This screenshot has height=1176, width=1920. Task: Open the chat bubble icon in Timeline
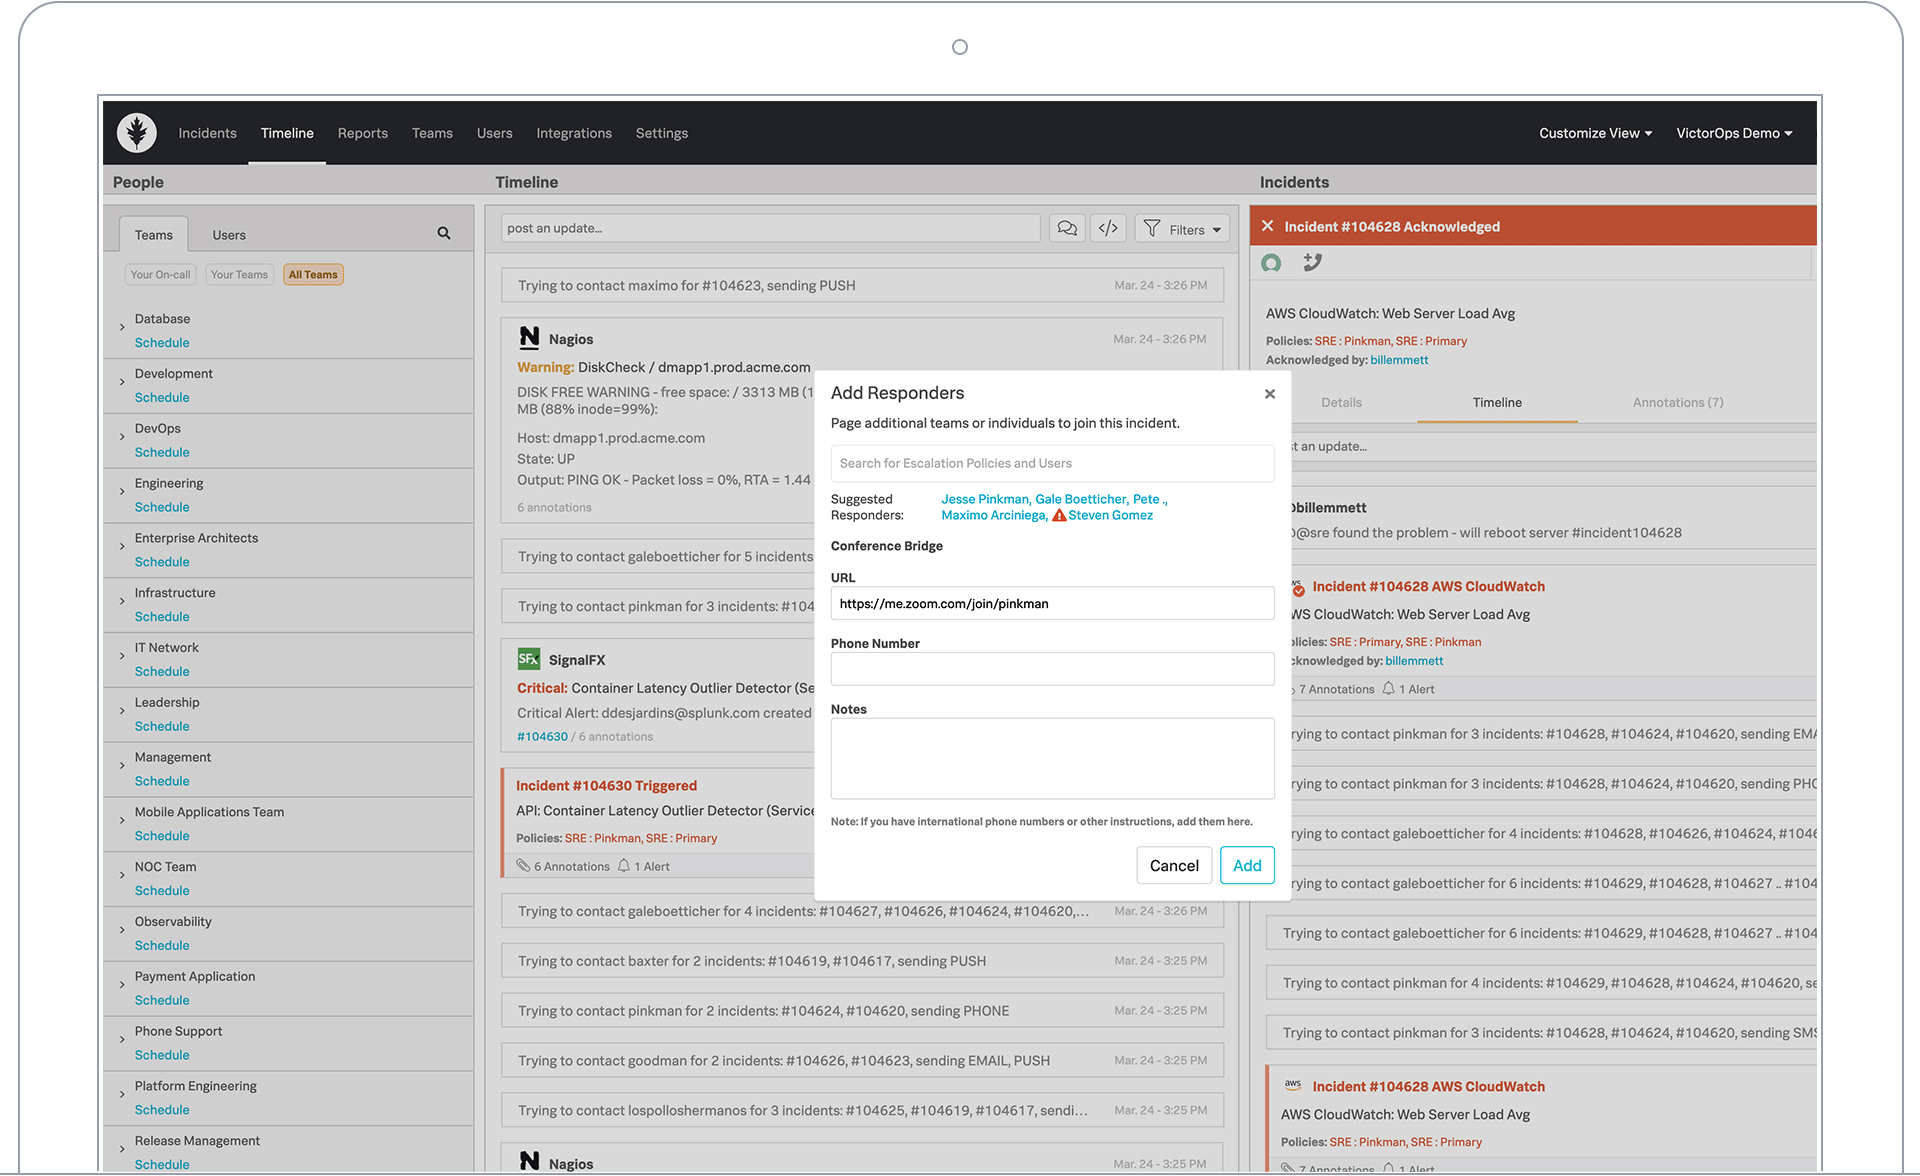coord(1067,229)
